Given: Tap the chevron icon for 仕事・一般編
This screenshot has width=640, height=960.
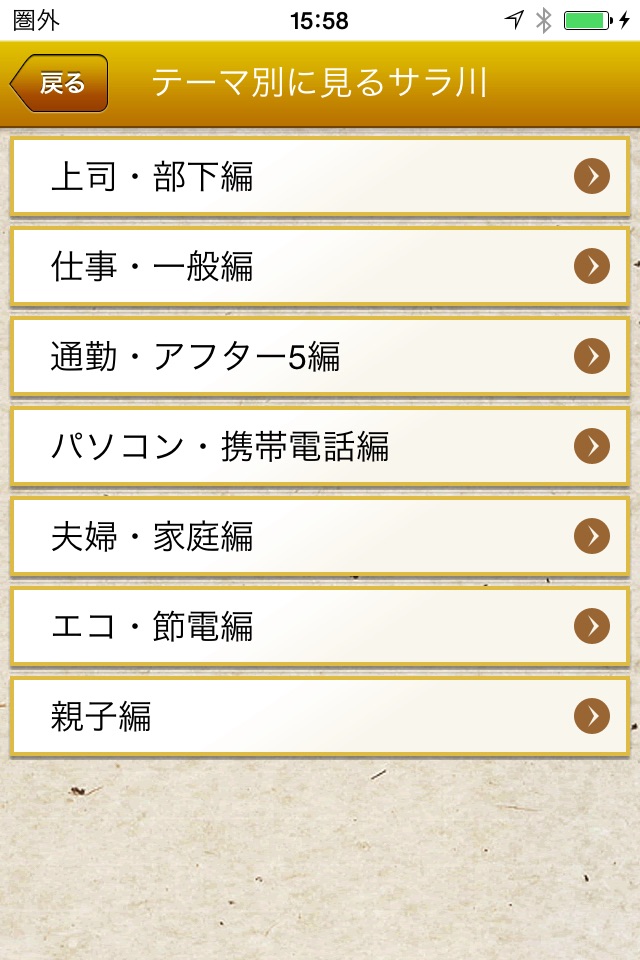Looking at the screenshot, I should click(592, 266).
